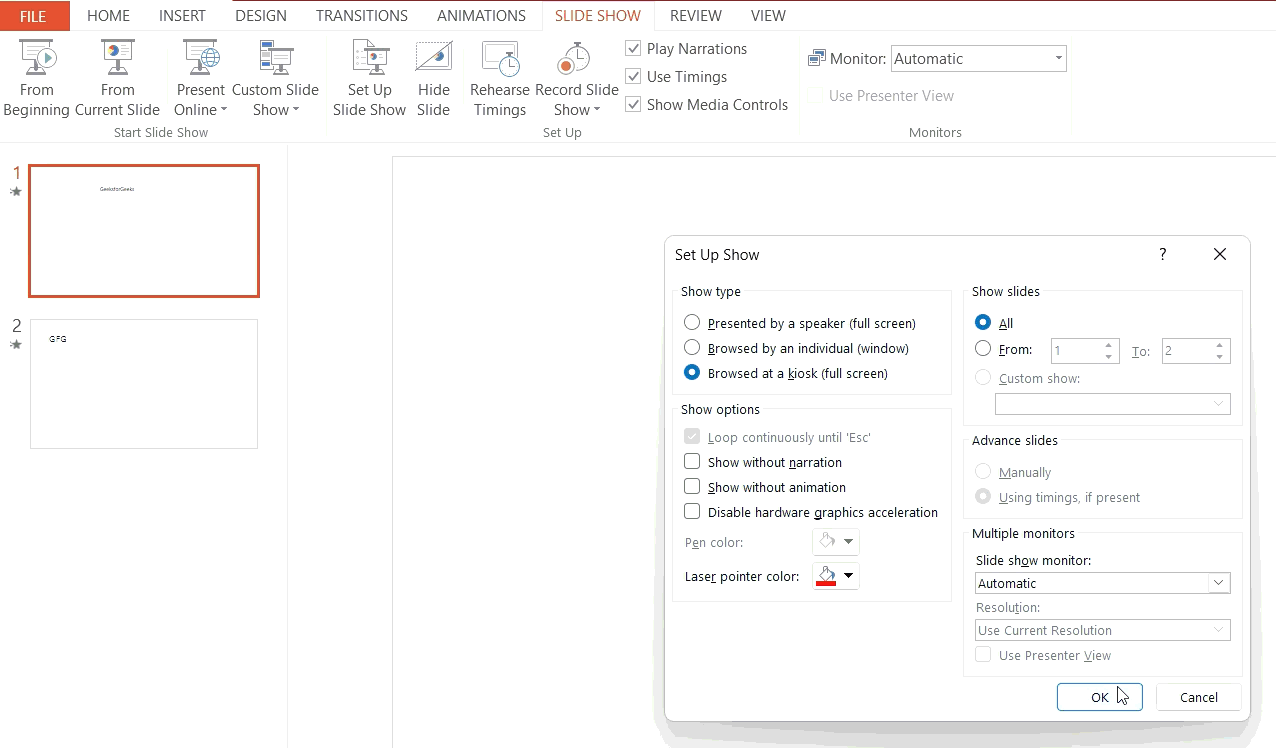
Task: Open the FILE tab
Action: coord(33,16)
